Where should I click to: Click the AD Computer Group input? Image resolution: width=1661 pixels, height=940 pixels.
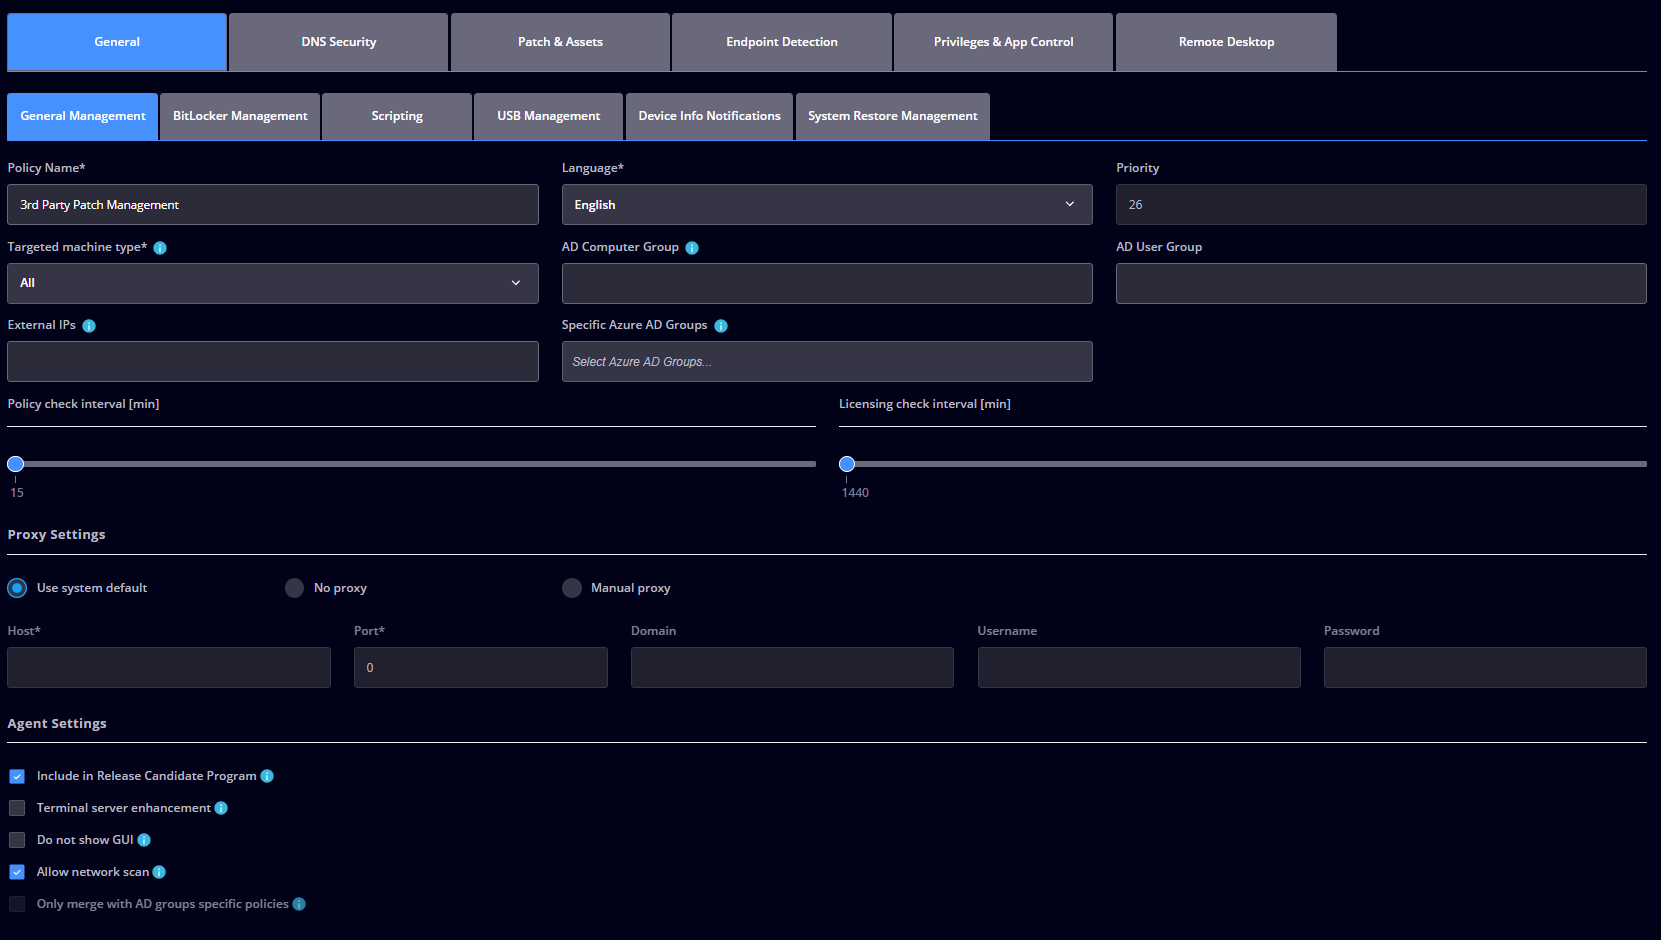coord(827,283)
